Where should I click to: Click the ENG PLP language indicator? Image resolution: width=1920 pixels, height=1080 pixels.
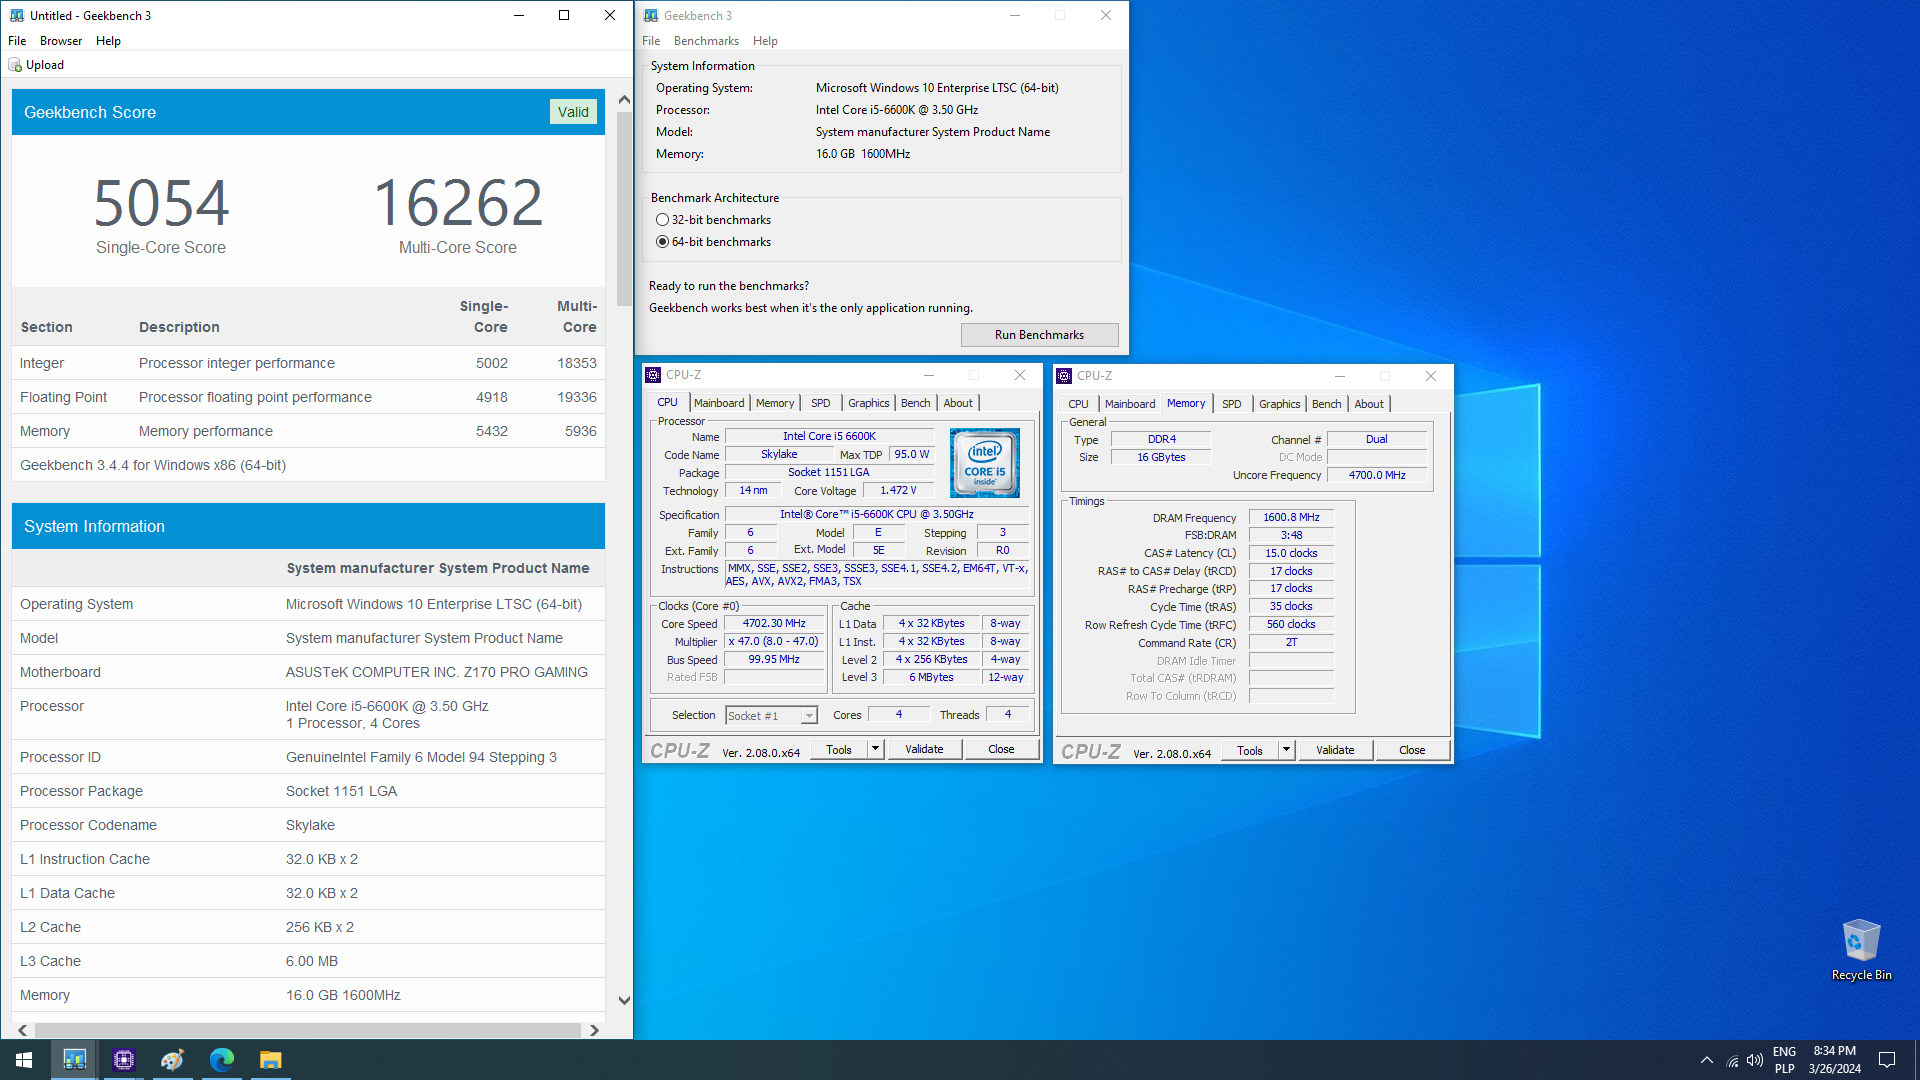tap(1784, 1060)
